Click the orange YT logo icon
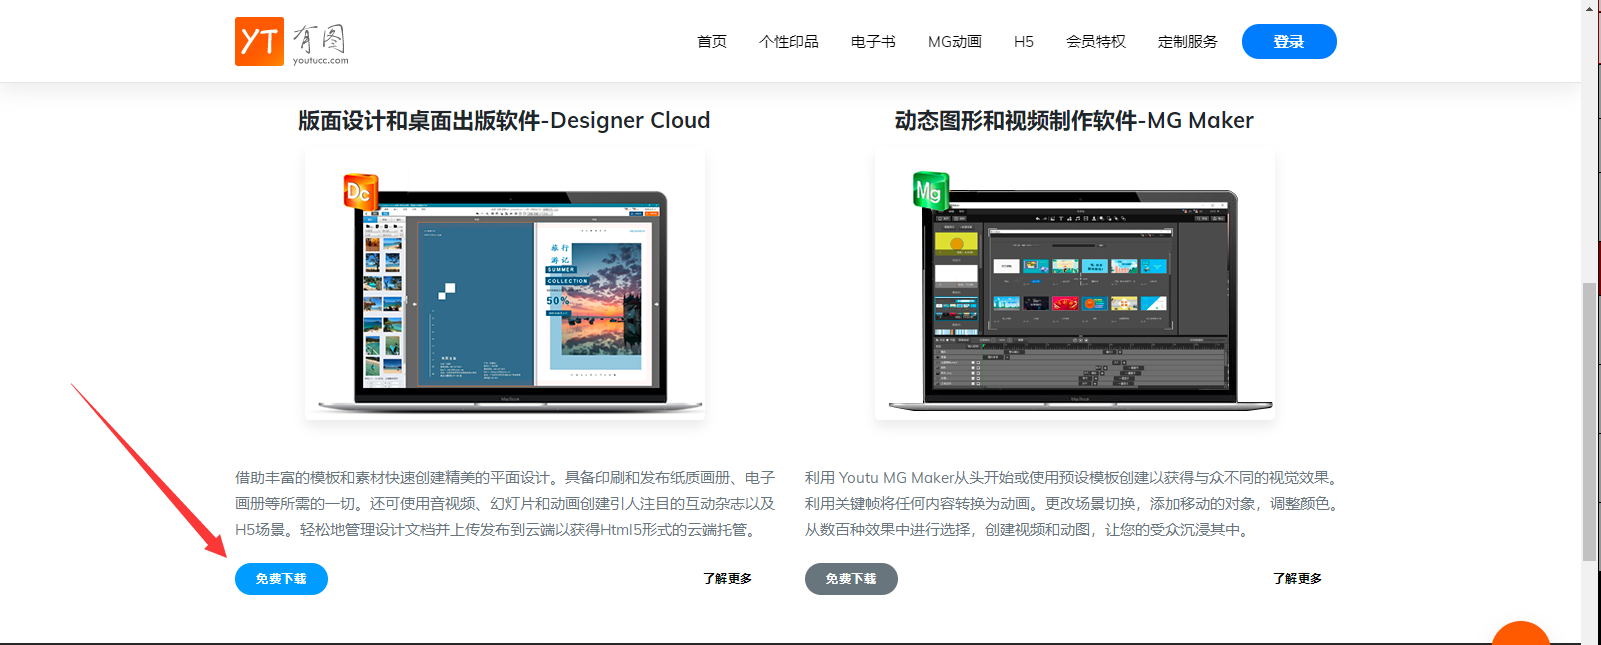The width and height of the screenshot is (1601, 645). tap(259, 42)
